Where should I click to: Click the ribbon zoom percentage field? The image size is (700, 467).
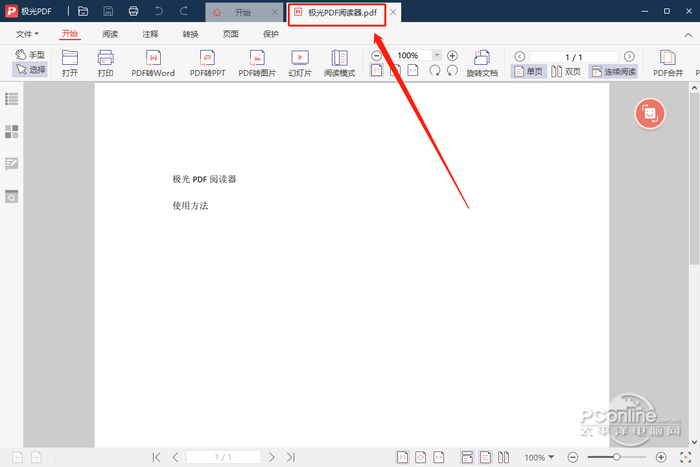tap(408, 55)
